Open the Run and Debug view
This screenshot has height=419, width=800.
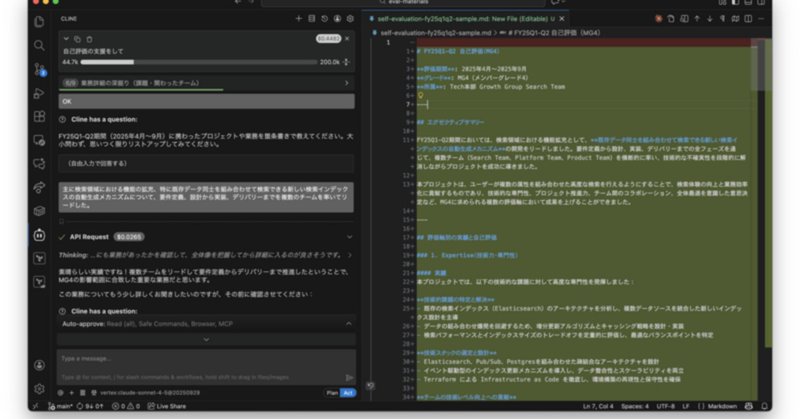39,93
